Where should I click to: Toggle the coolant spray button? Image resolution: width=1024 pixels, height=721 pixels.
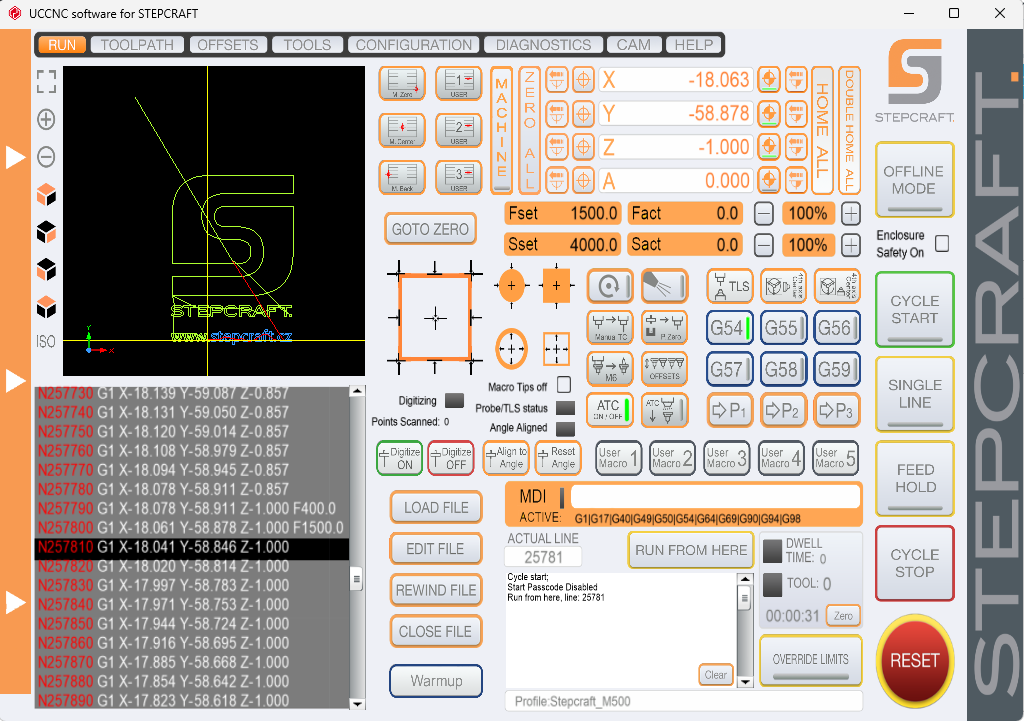pyautogui.click(x=665, y=286)
